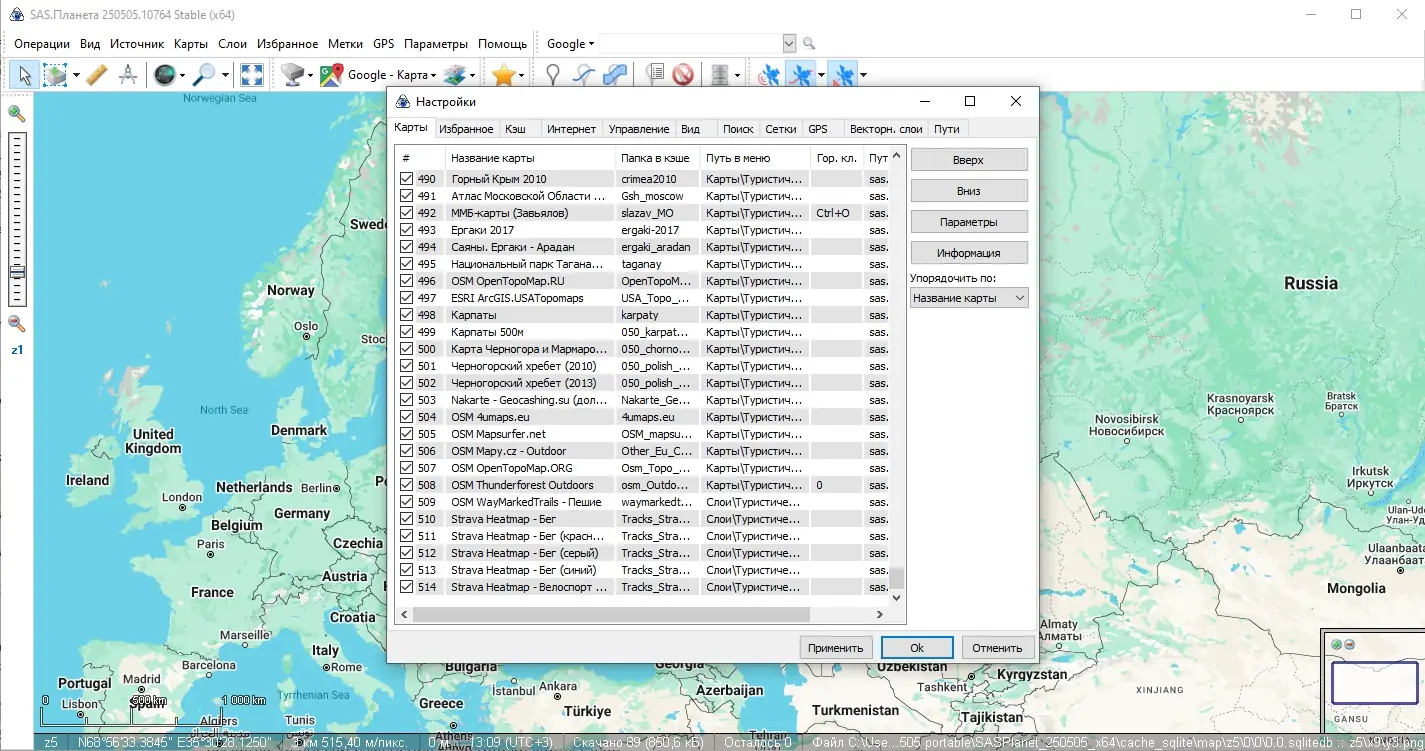Click the add polygon tool icon
The height and width of the screenshot is (751, 1425).
[x=616, y=75]
